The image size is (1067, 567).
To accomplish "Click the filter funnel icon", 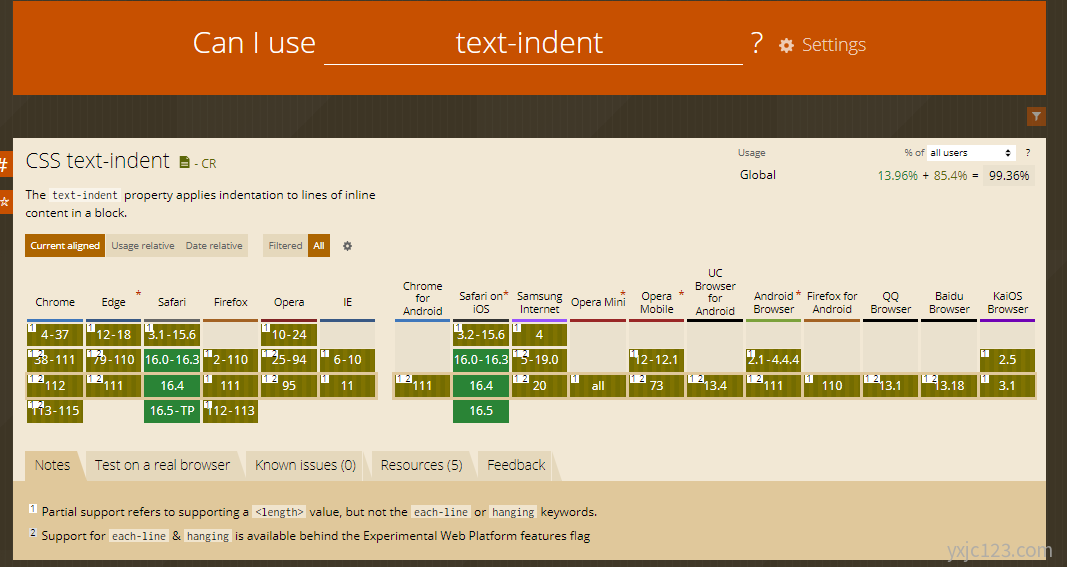I will [1036, 116].
